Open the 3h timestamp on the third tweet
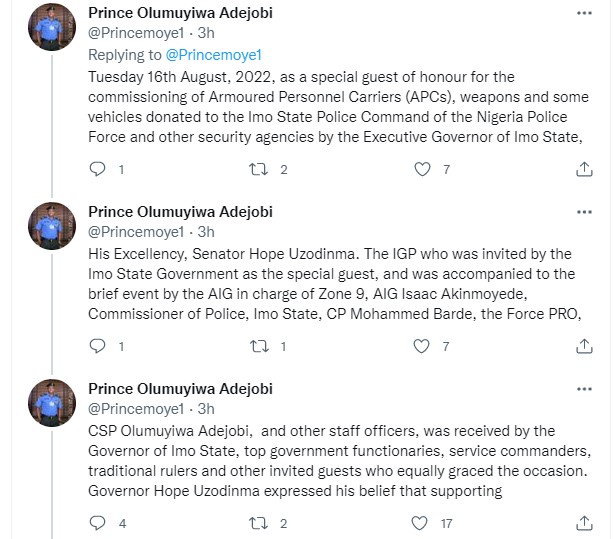 coord(206,408)
